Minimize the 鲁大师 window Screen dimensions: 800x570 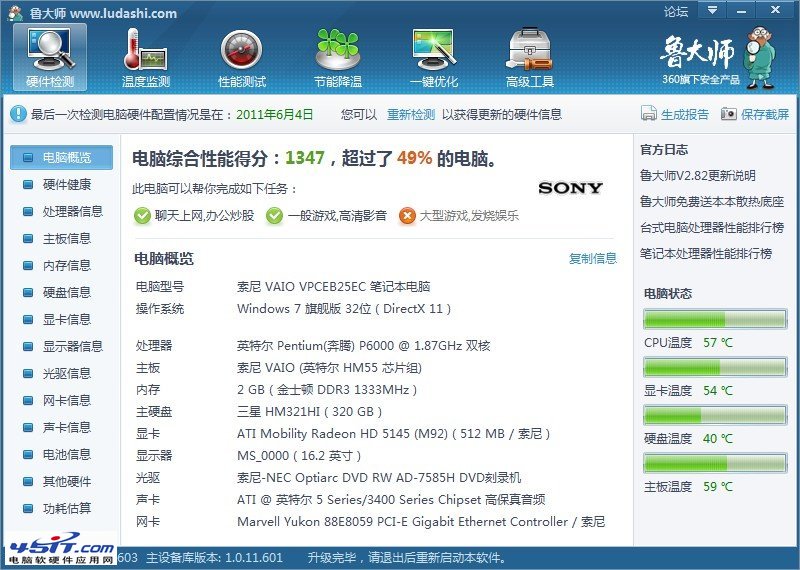[x=742, y=10]
